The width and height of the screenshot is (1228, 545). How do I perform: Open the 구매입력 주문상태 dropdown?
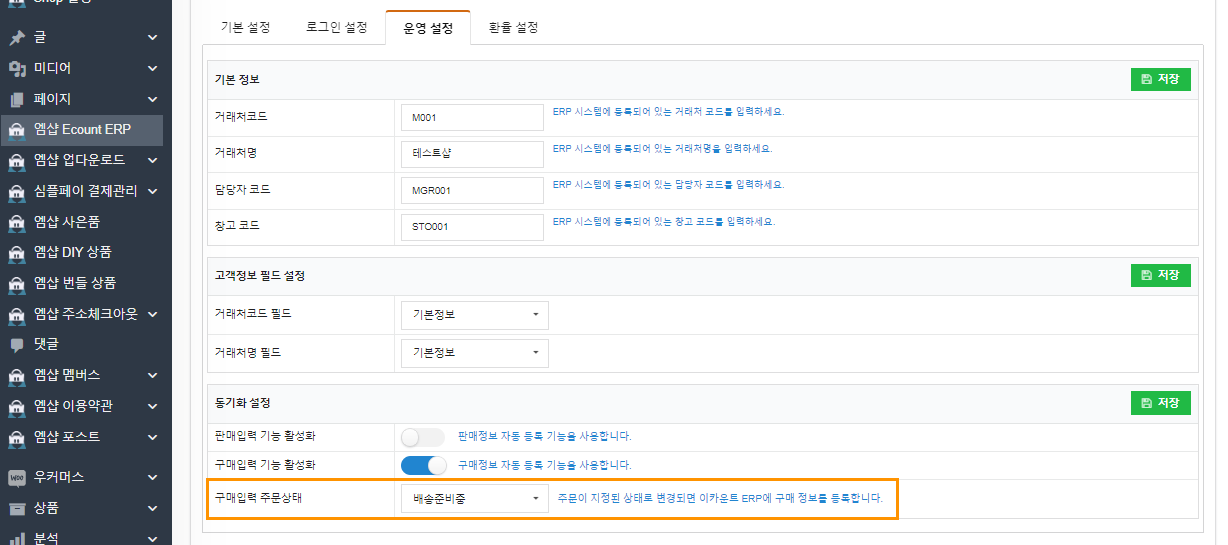[473, 499]
